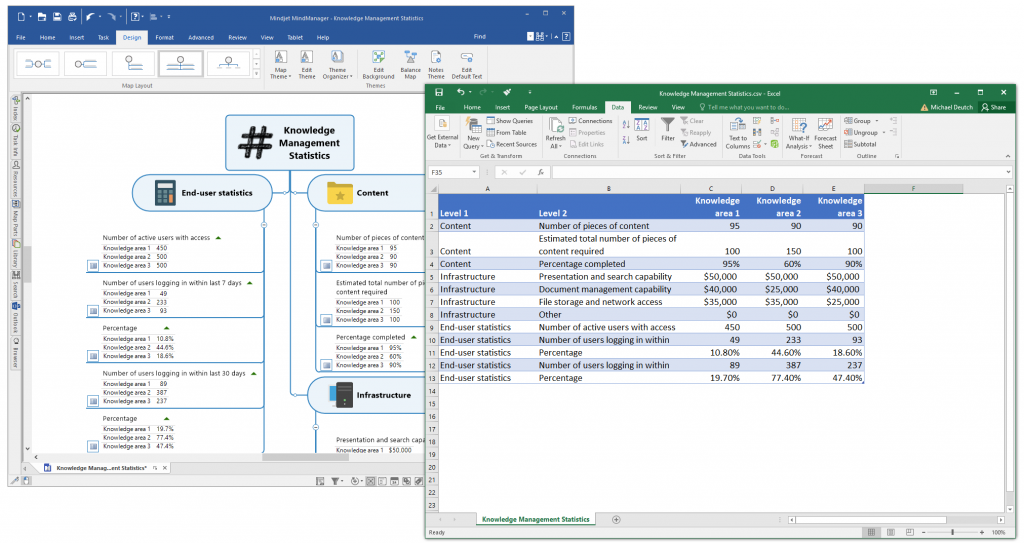Viewport: 1024px width, 543px height.
Task: Open the Advanced tab in MindManager
Action: click(x=201, y=37)
